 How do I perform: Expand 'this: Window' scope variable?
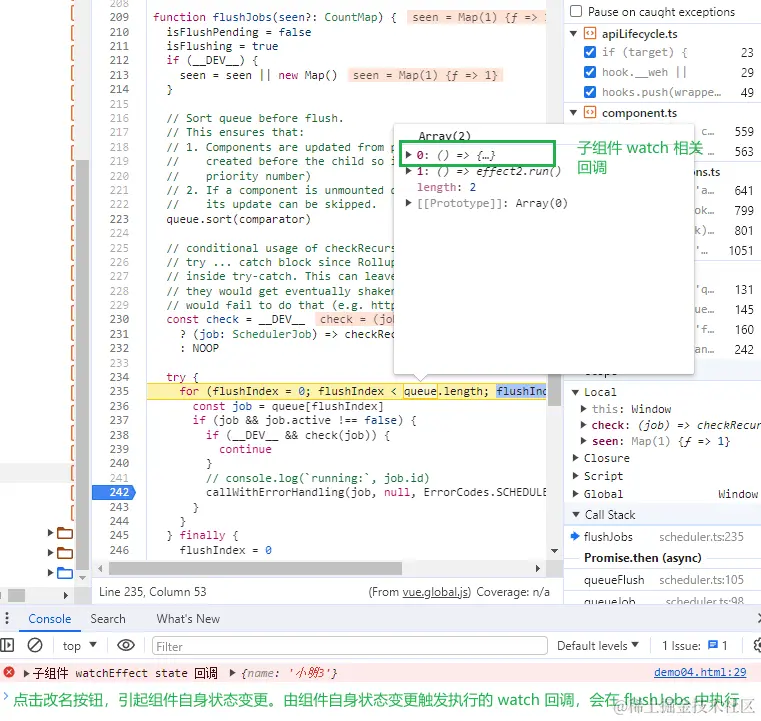click(x=584, y=409)
